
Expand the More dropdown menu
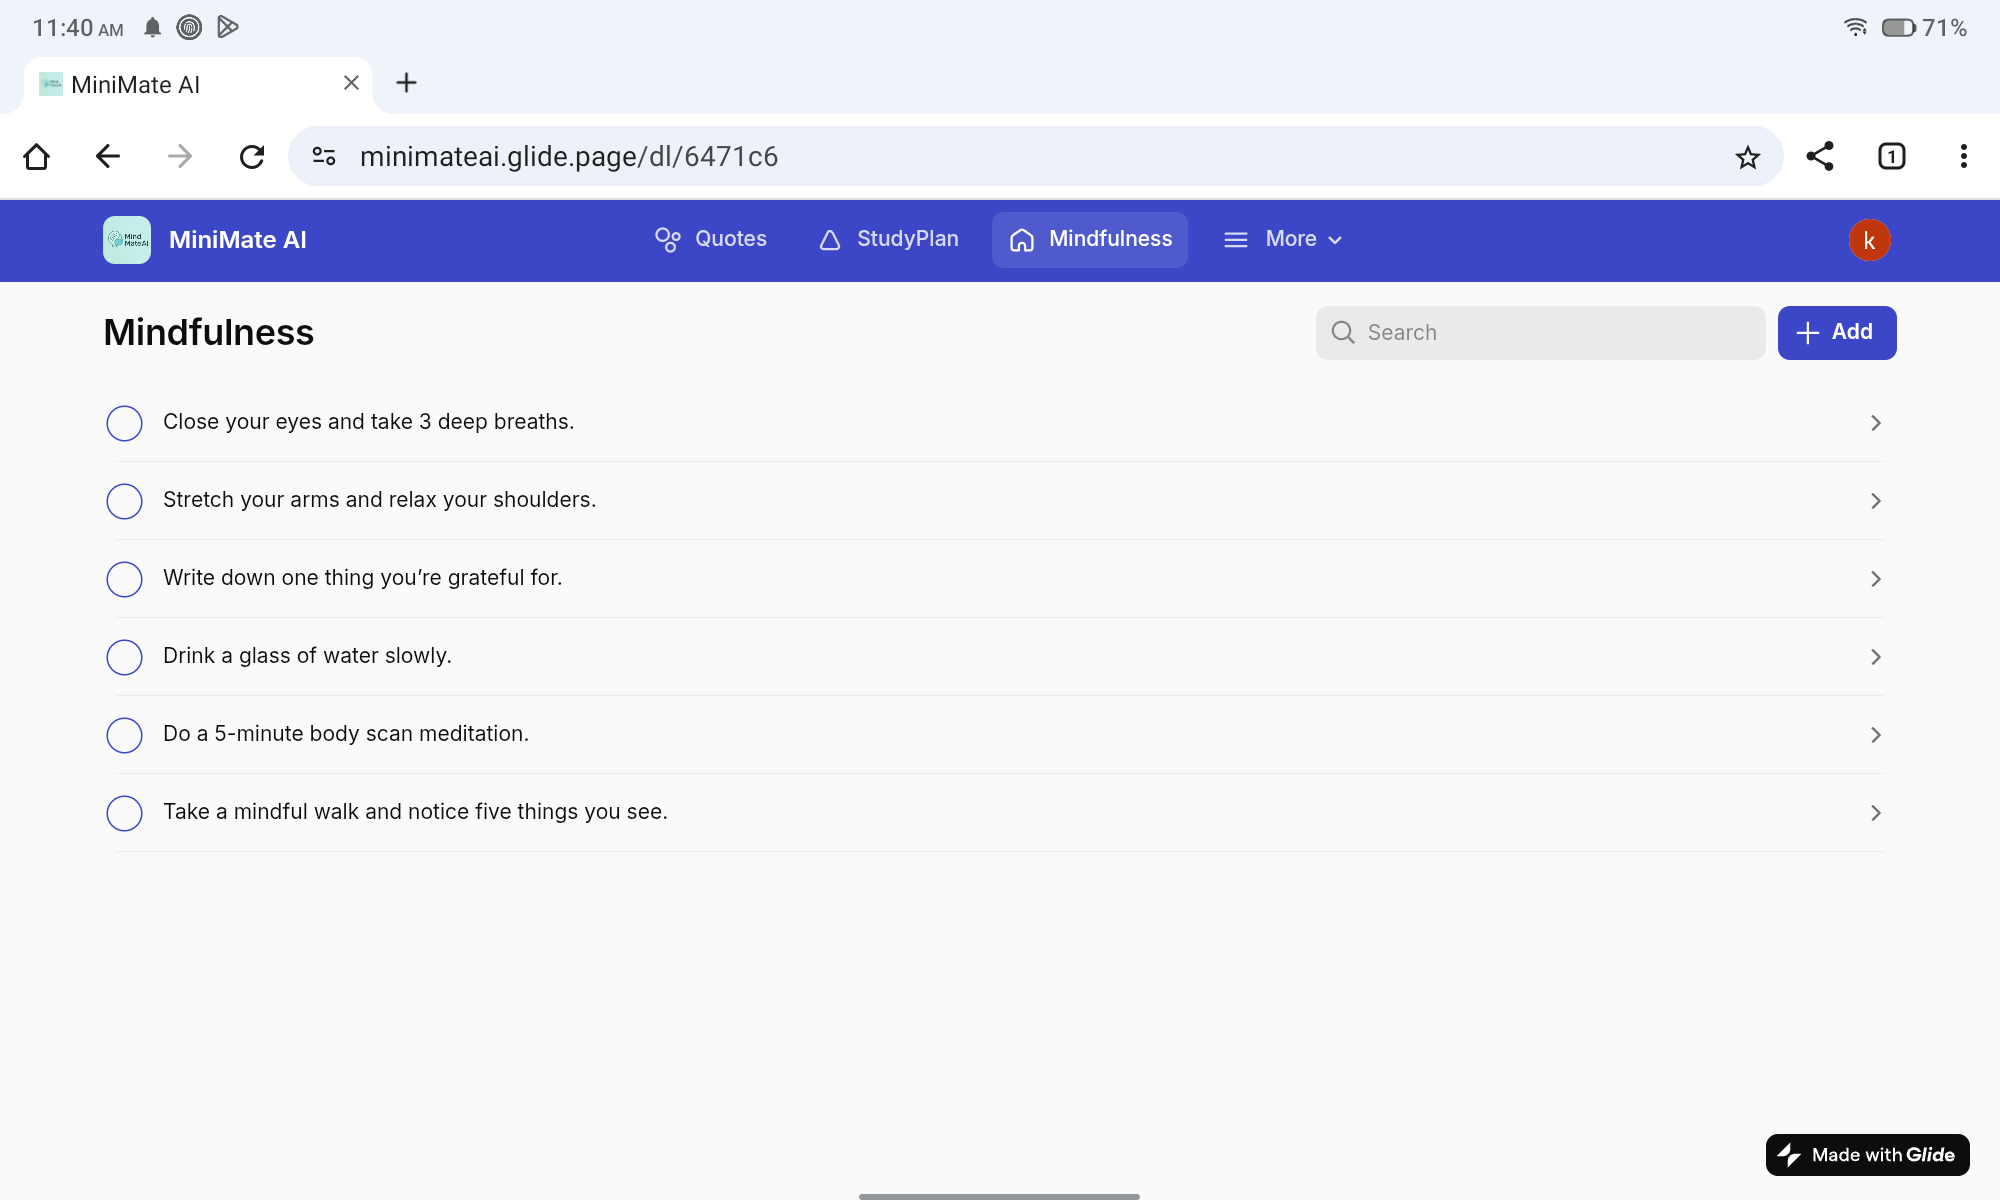1284,240
